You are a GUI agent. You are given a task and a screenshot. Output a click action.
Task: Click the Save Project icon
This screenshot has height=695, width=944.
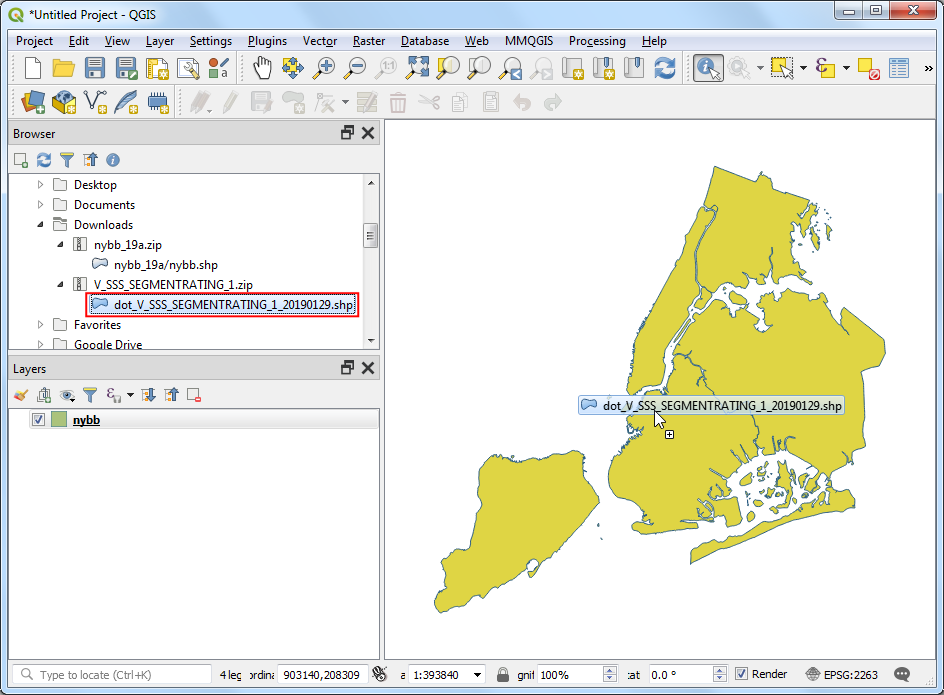click(x=95, y=68)
